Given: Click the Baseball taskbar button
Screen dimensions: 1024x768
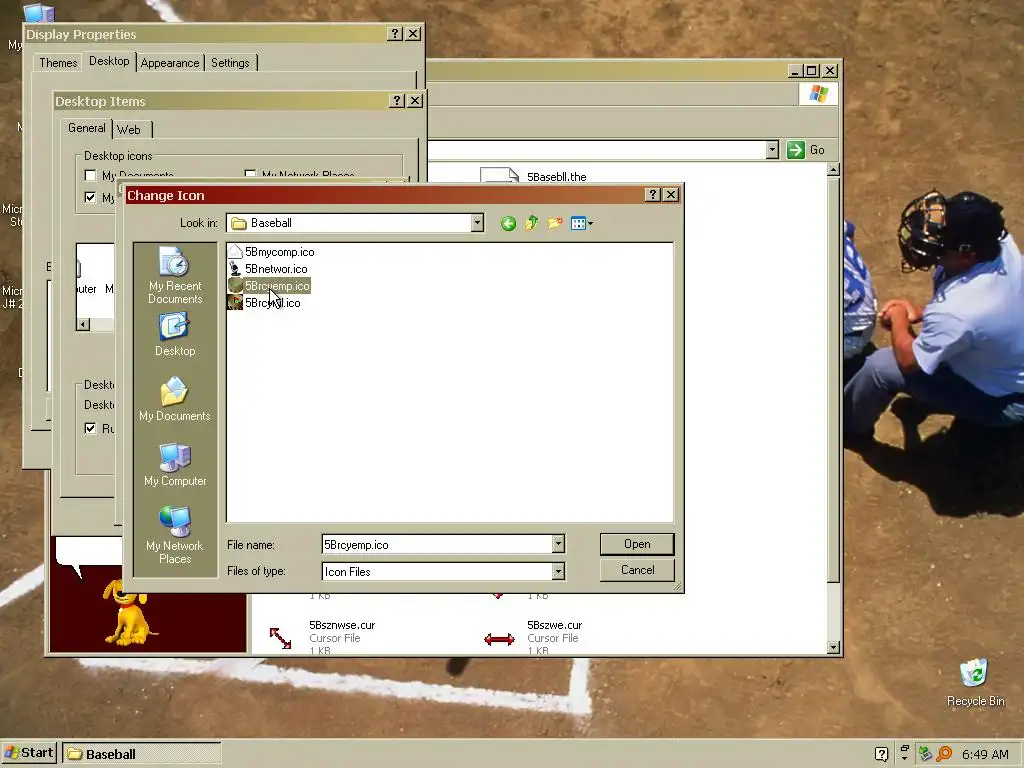Looking at the screenshot, I should 142,754.
